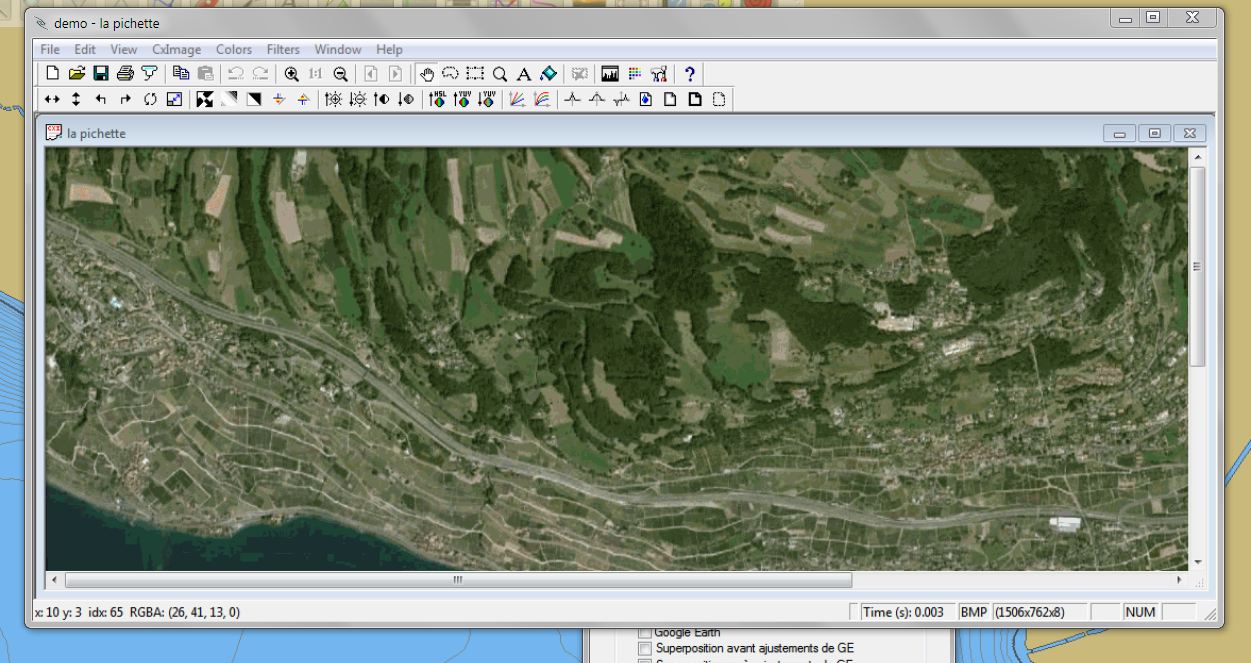1251x663 pixels.
Task: Click the down arrow of vertical scrollbar
Action: click(1198, 563)
